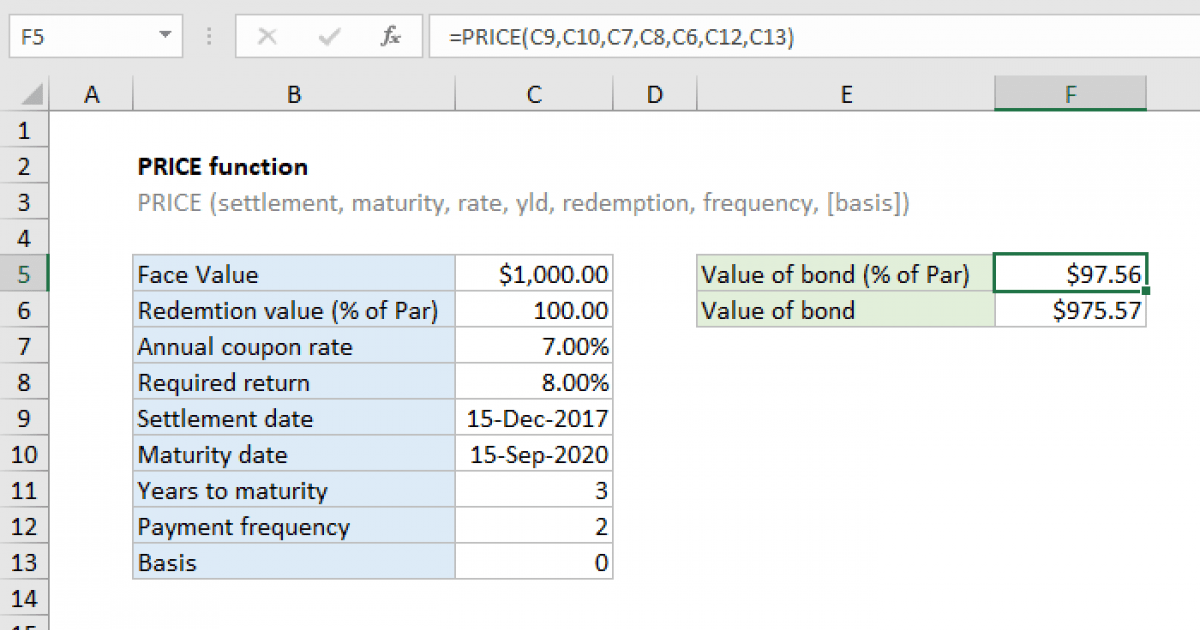Select the 7.00% annual coupon rate cell
The image size is (1200, 630).
[x=533, y=346]
